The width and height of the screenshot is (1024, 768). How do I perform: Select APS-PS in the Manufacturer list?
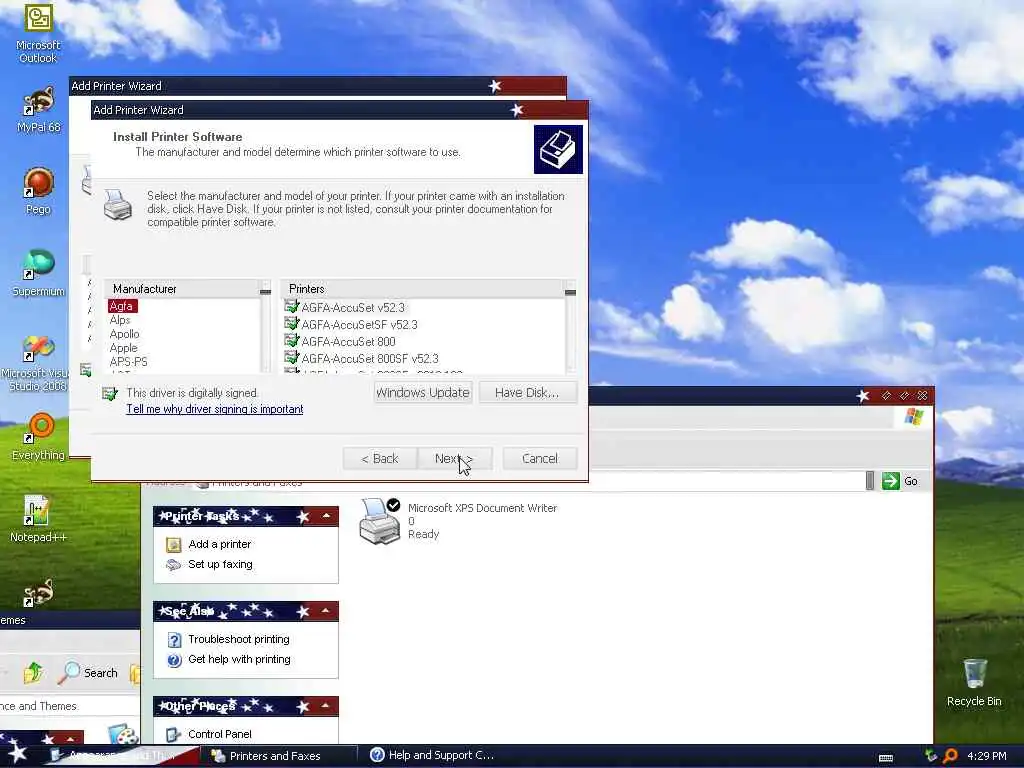tap(129, 362)
